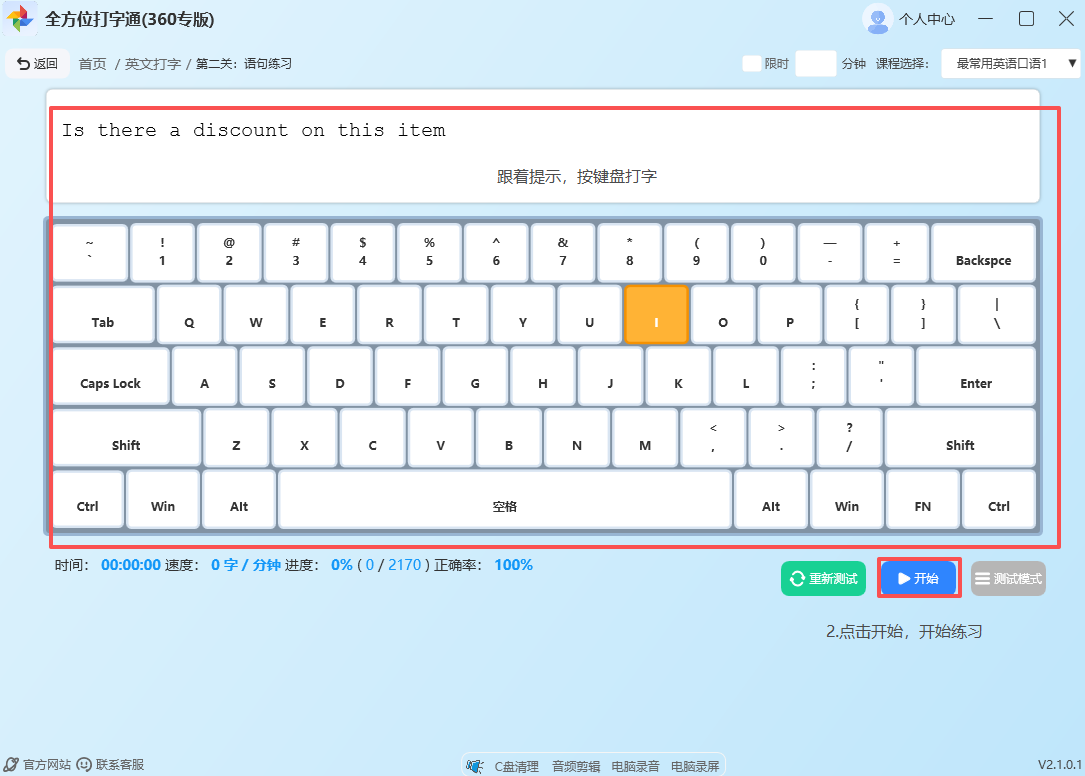Click the app logo icon top-left

(x=19, y=19)
